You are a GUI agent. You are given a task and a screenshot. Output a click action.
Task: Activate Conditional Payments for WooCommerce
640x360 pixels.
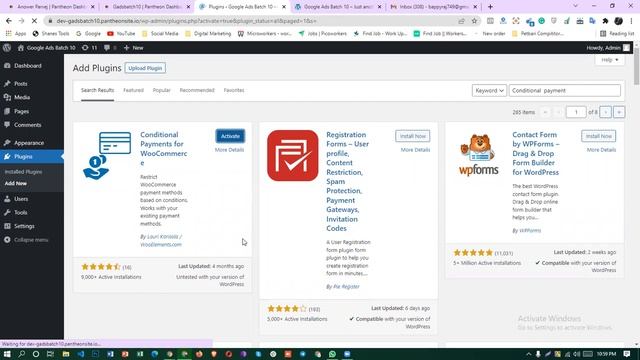click(230, 136)
